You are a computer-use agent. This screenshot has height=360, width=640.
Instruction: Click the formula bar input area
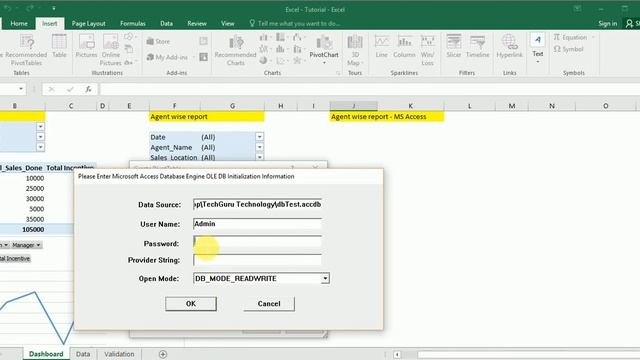[369, 89]
